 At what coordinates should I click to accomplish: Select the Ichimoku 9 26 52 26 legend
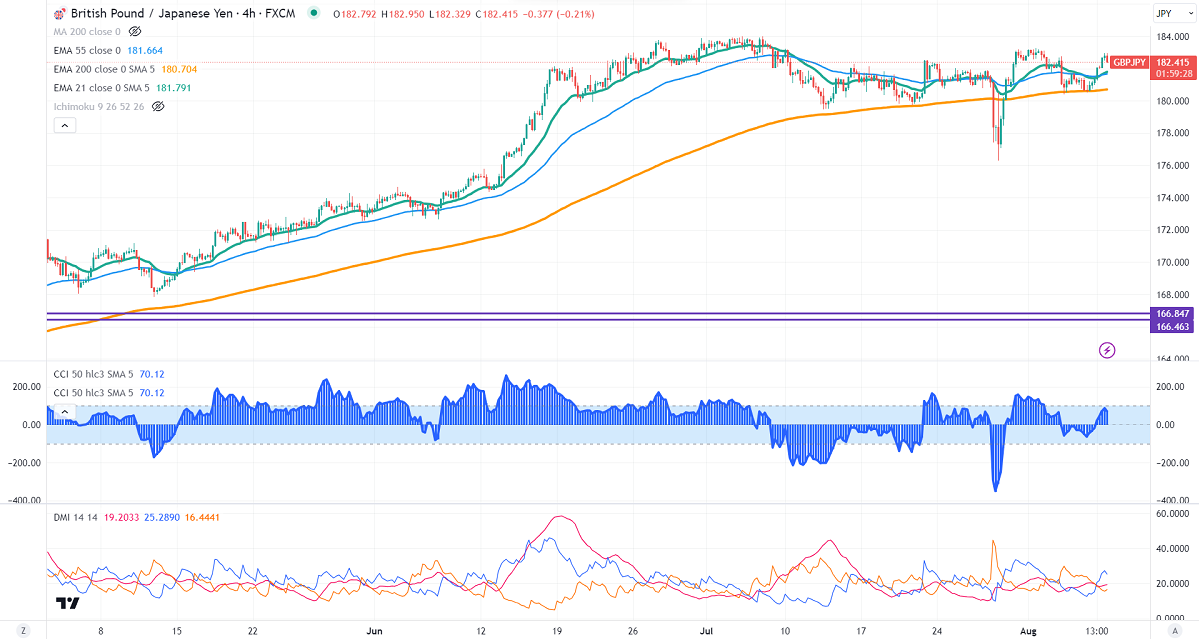pyautogui.click(x=99, y=106)
